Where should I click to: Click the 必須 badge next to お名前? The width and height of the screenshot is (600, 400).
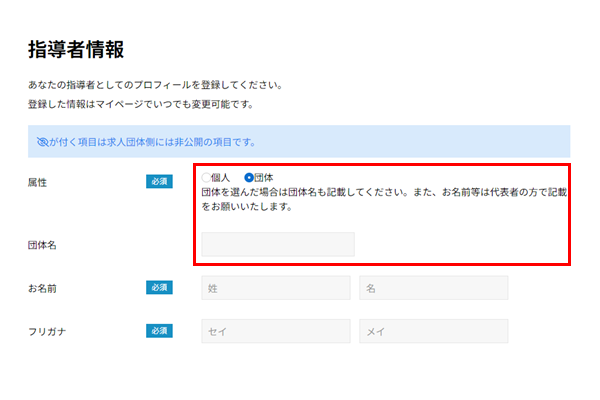[159, 287]
